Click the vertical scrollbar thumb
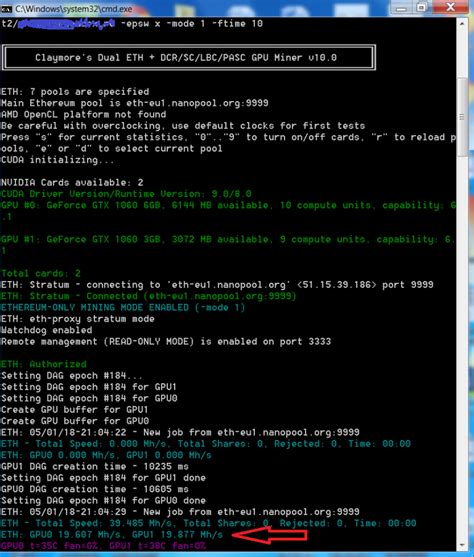 click(x=462, y=117)
